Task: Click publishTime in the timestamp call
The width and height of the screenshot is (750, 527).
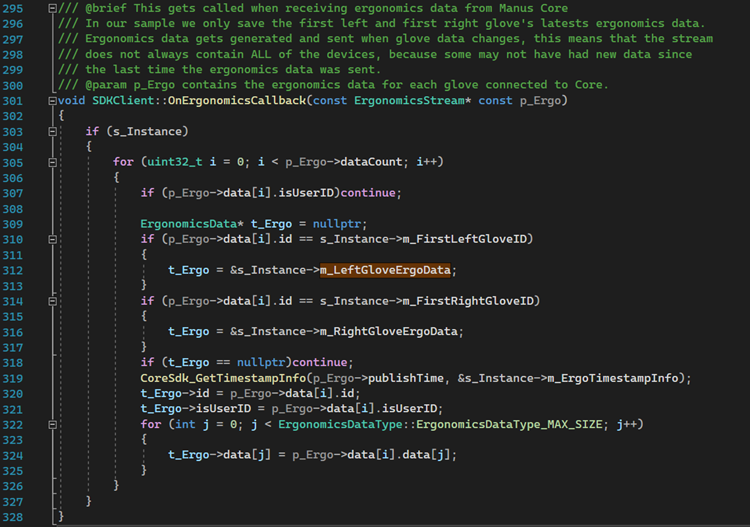Action: (406, 378)
